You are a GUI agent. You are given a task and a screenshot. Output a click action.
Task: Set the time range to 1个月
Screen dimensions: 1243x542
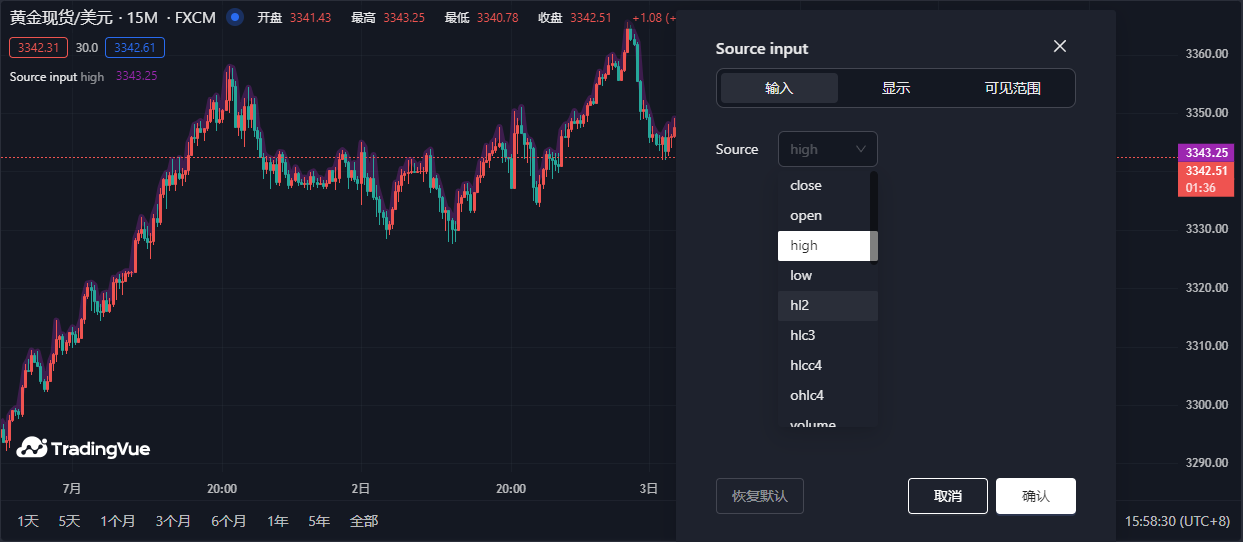click(117, 521)
